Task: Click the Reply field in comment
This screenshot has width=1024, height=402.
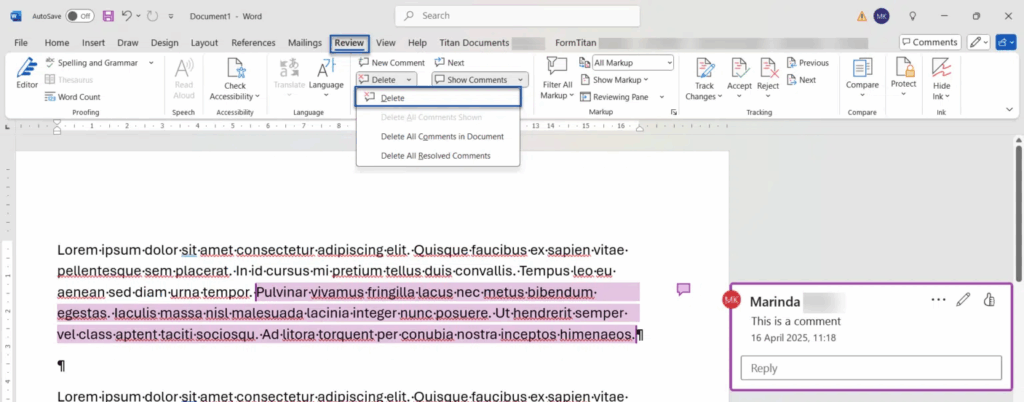Action: pos(870,368)
